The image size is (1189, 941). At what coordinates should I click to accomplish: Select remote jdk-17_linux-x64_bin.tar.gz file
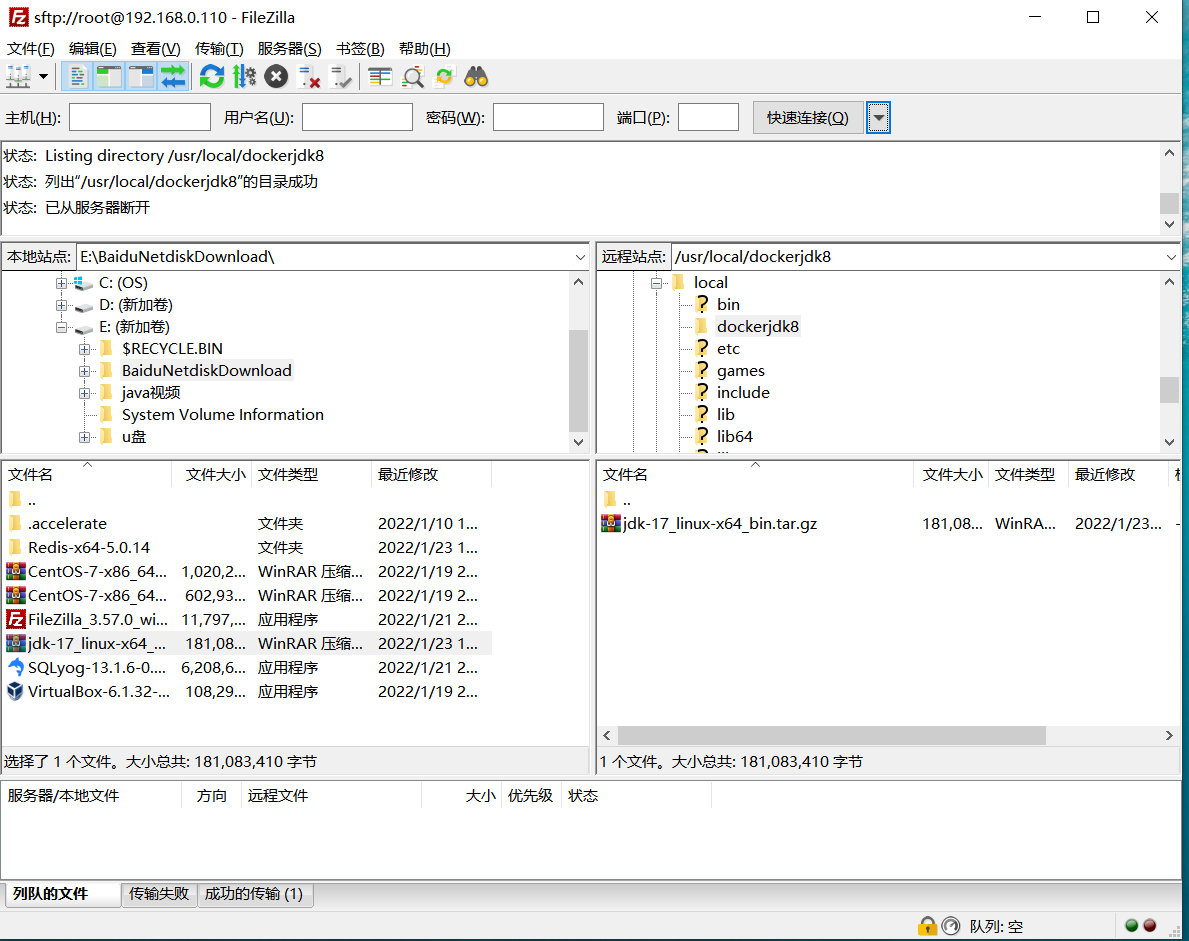point(890,523)
